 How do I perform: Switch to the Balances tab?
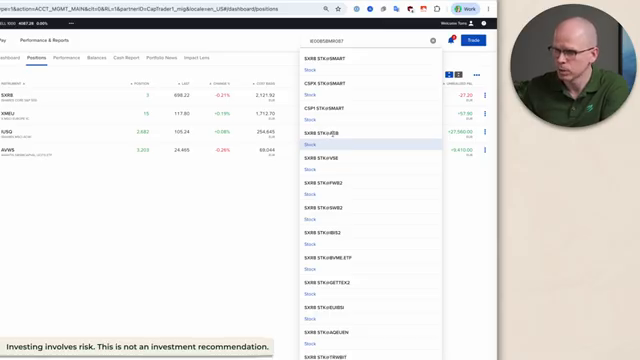point(97,58)
